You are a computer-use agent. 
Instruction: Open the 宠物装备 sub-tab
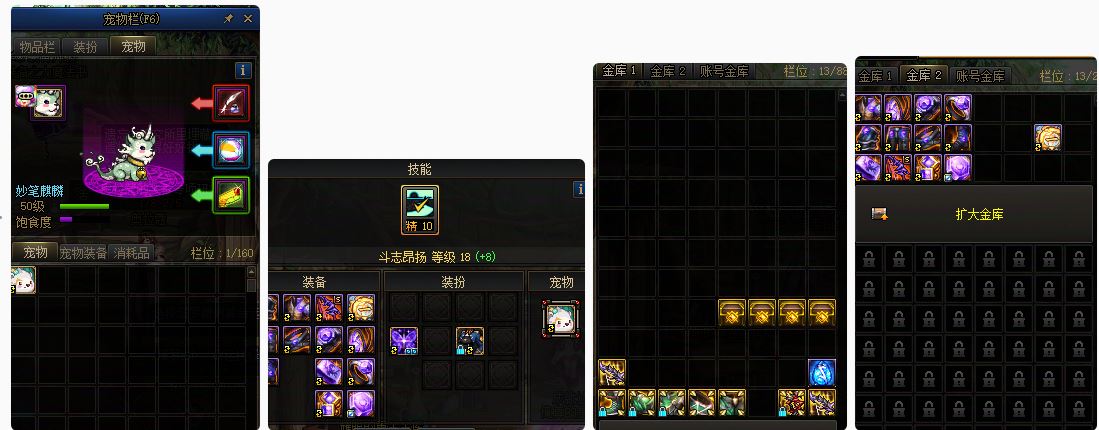pyautogui.click(x=83, y=253)
